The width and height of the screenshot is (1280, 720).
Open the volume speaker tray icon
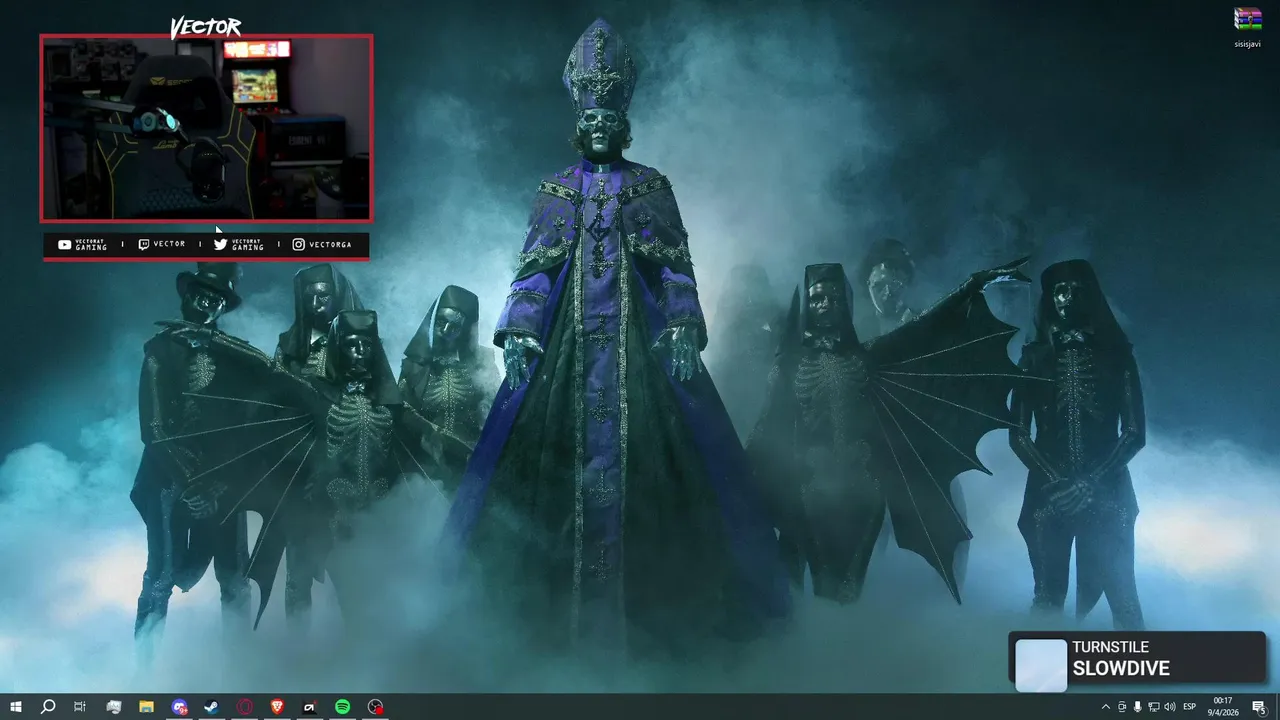tap(1169, 707)
